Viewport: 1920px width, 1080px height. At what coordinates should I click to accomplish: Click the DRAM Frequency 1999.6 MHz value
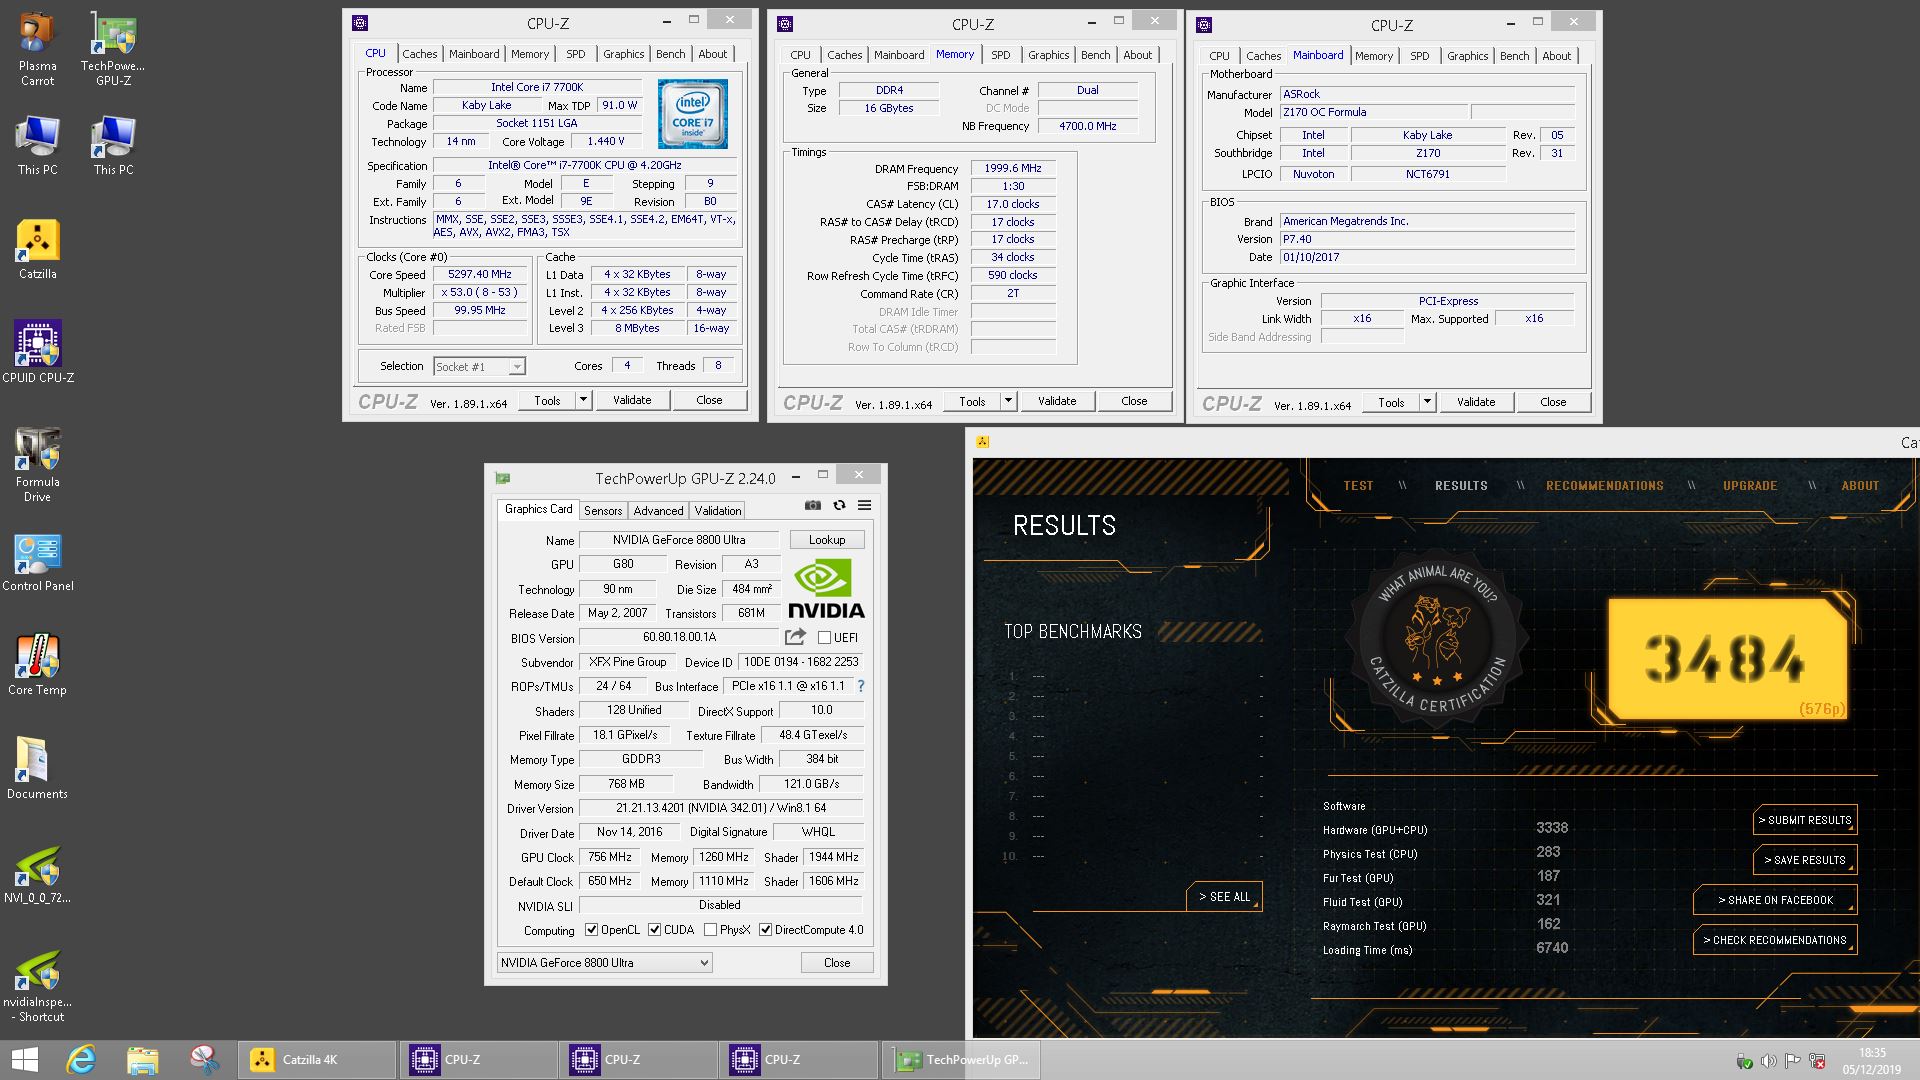point(1013,168)
